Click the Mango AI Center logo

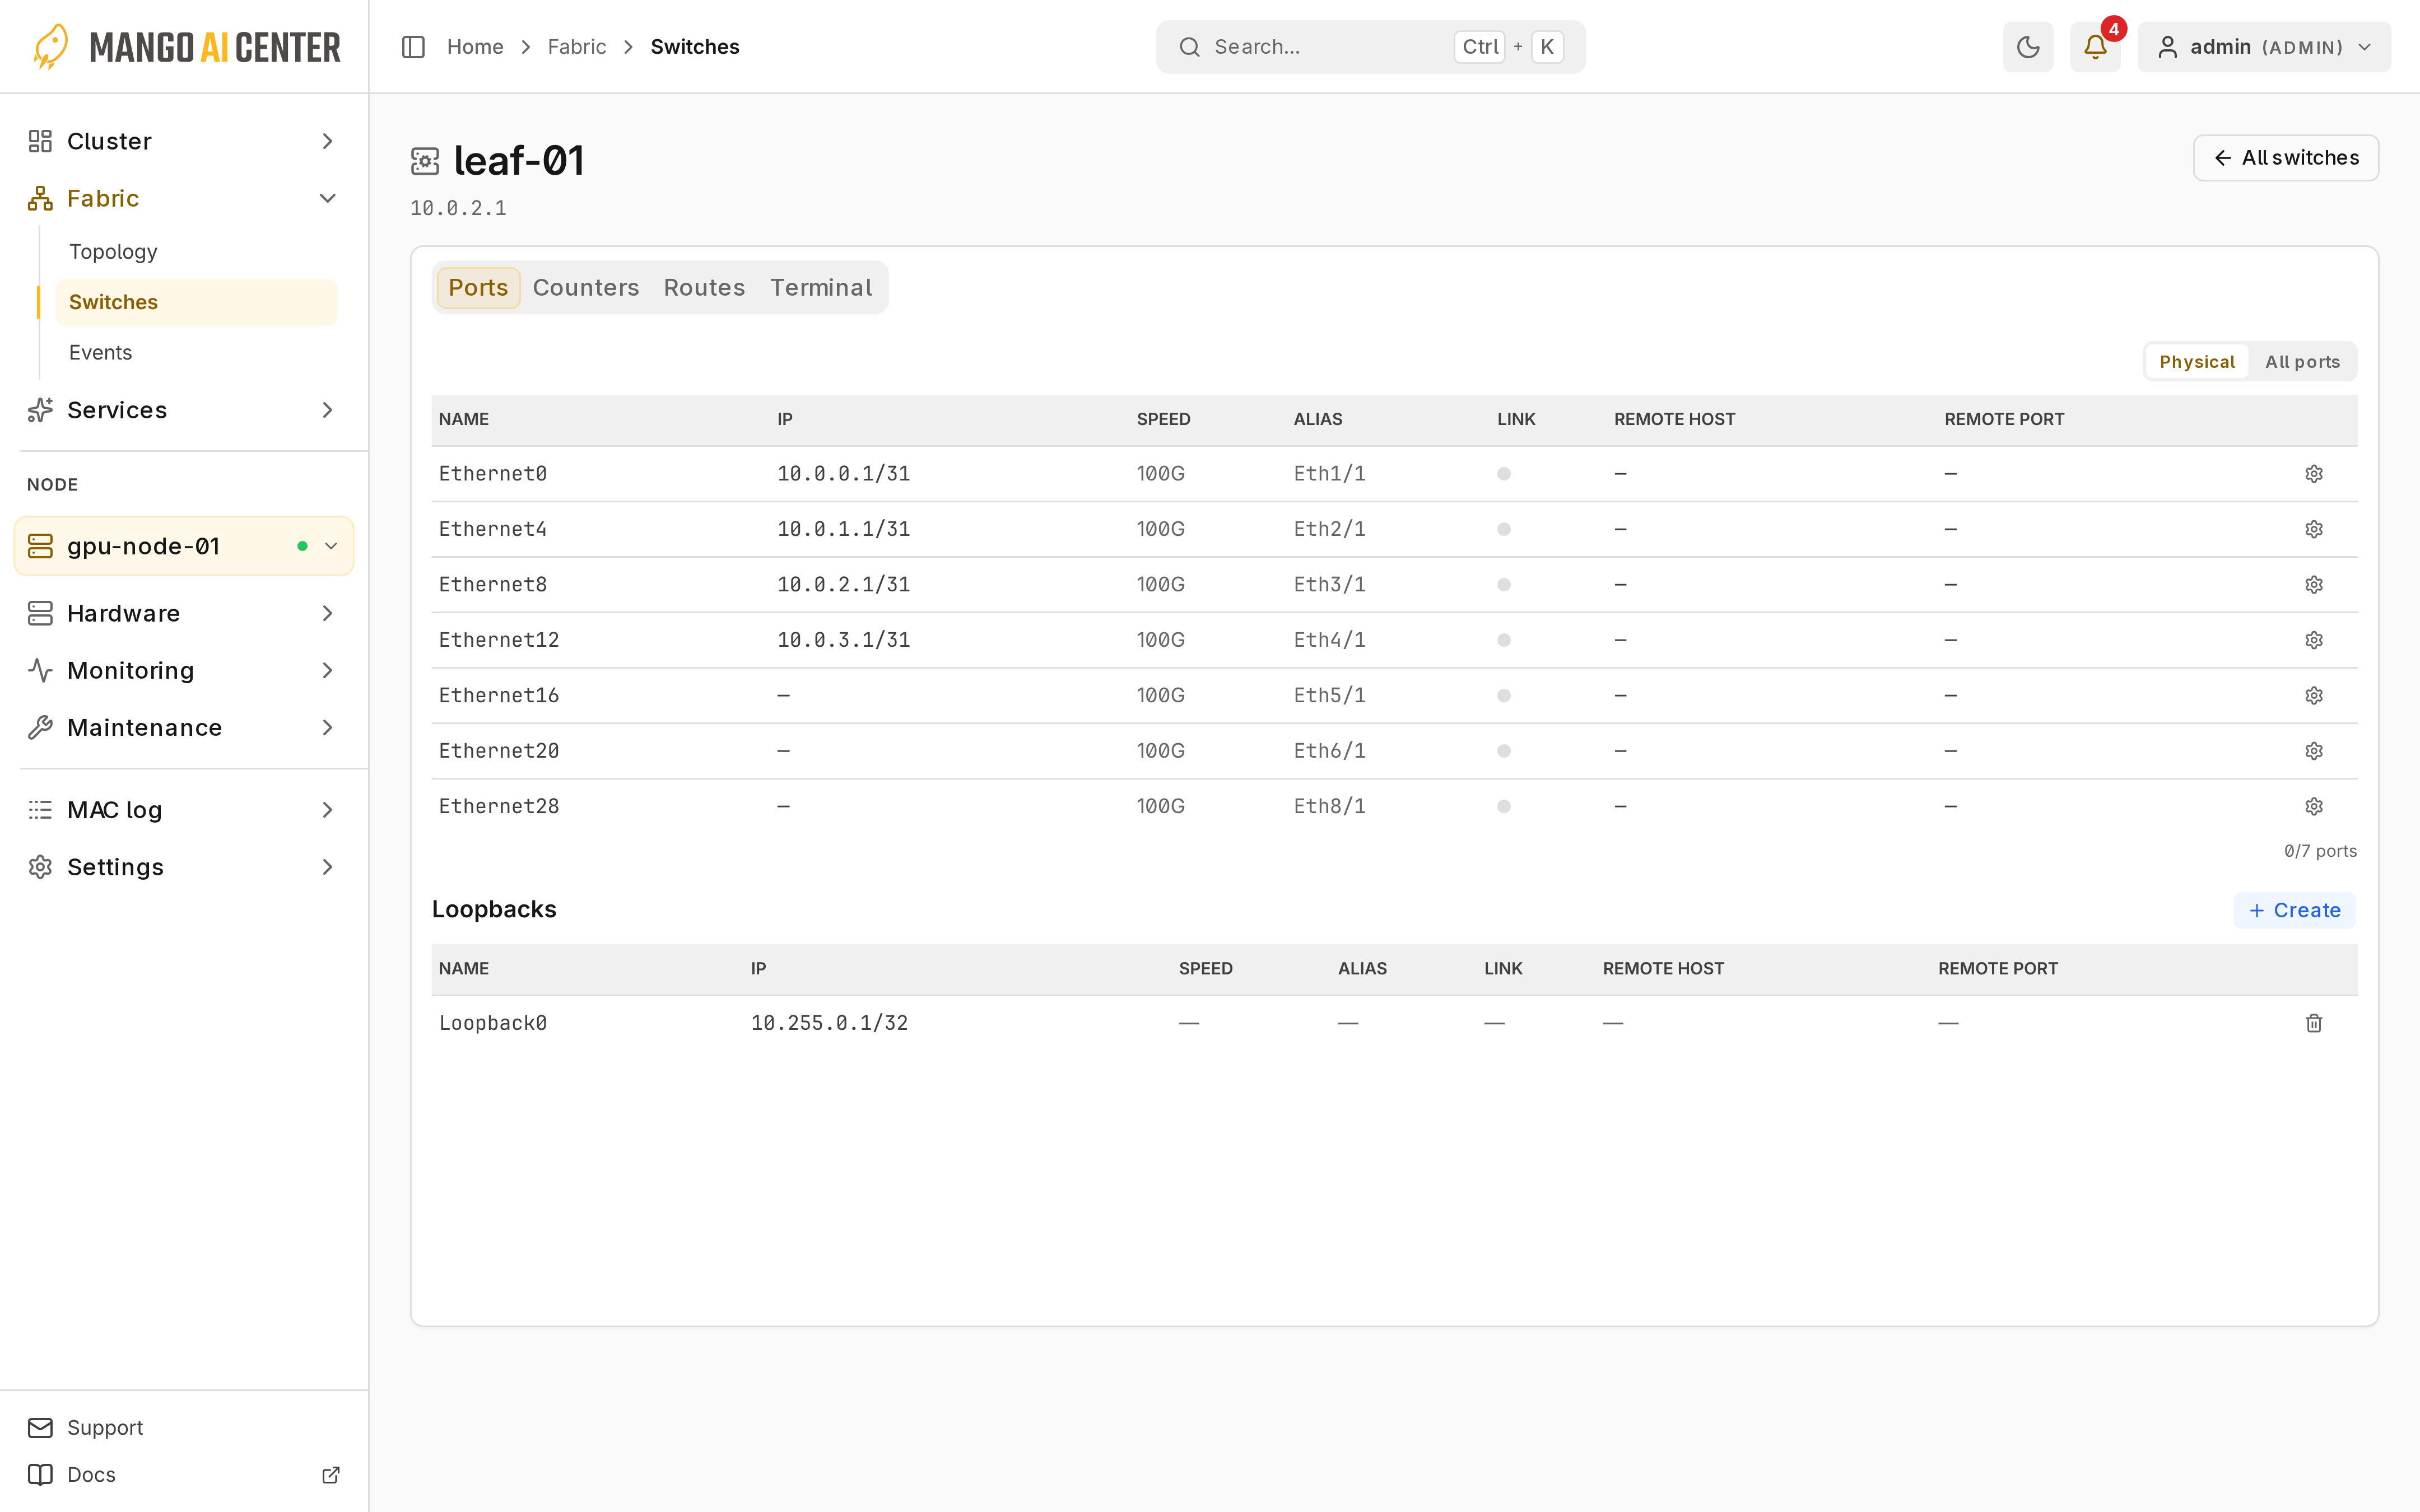[186, 47]
